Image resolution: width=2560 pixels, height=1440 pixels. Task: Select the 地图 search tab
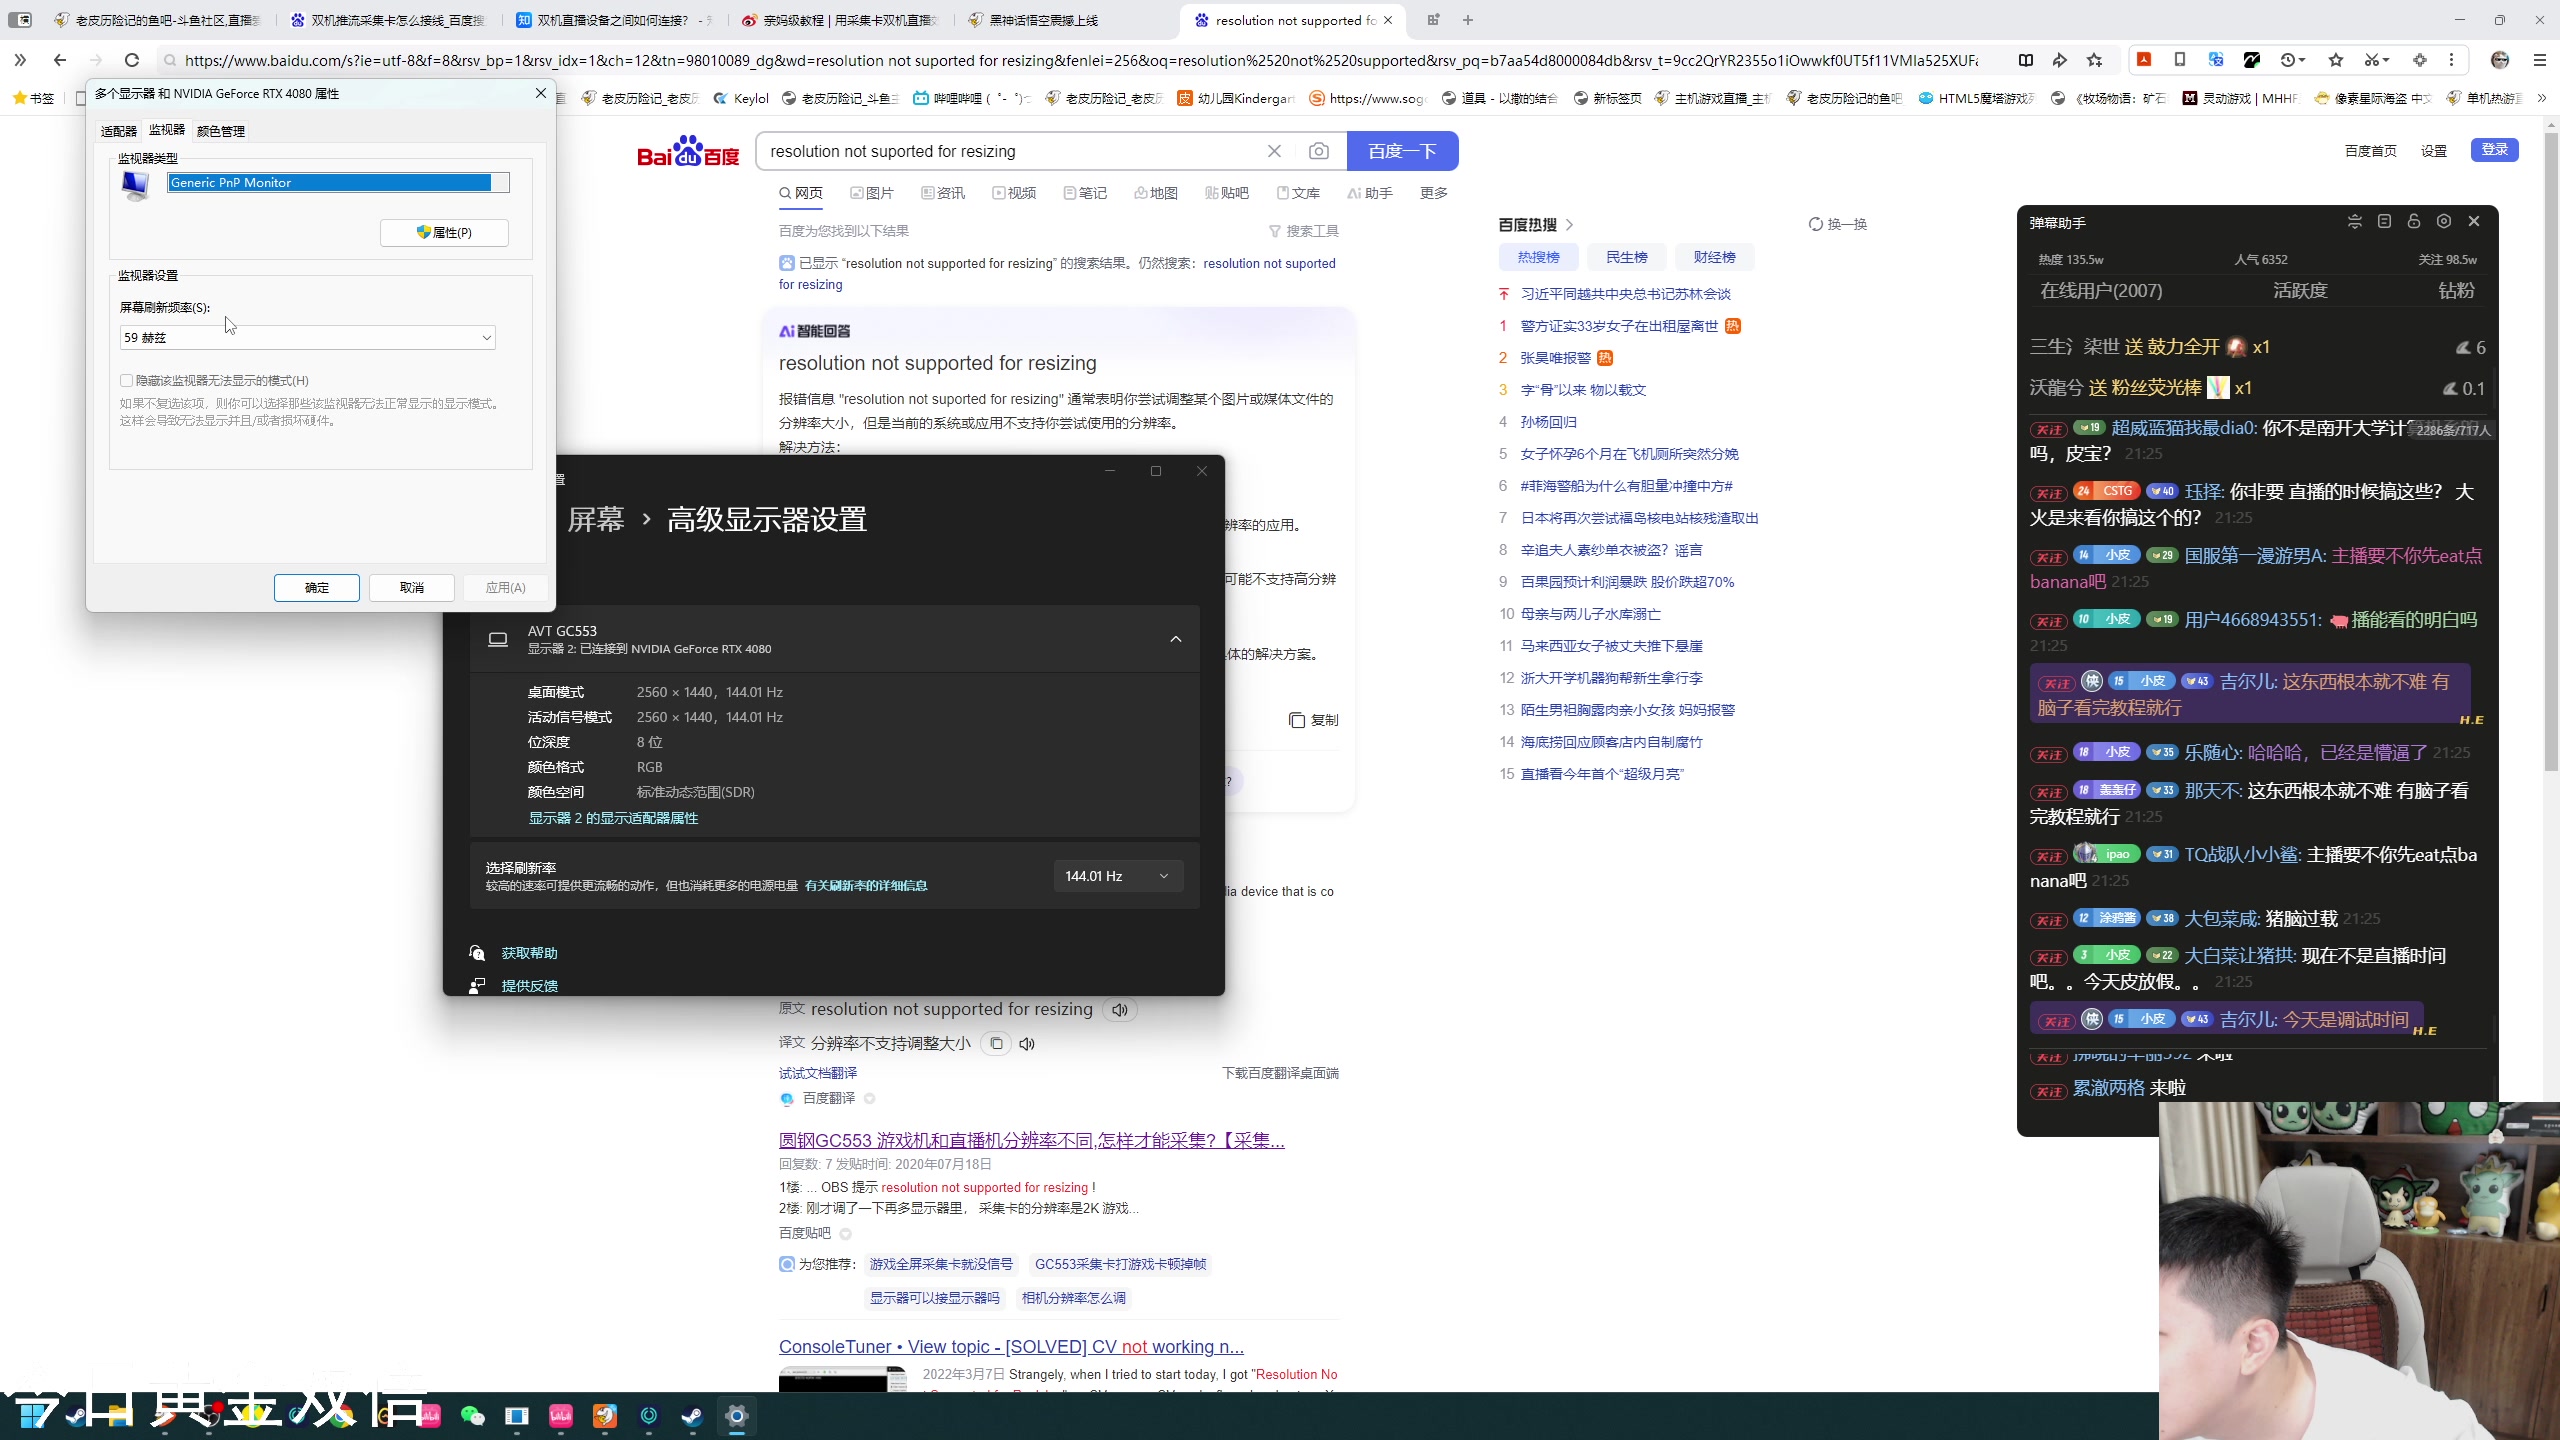tap(1156, 193)
